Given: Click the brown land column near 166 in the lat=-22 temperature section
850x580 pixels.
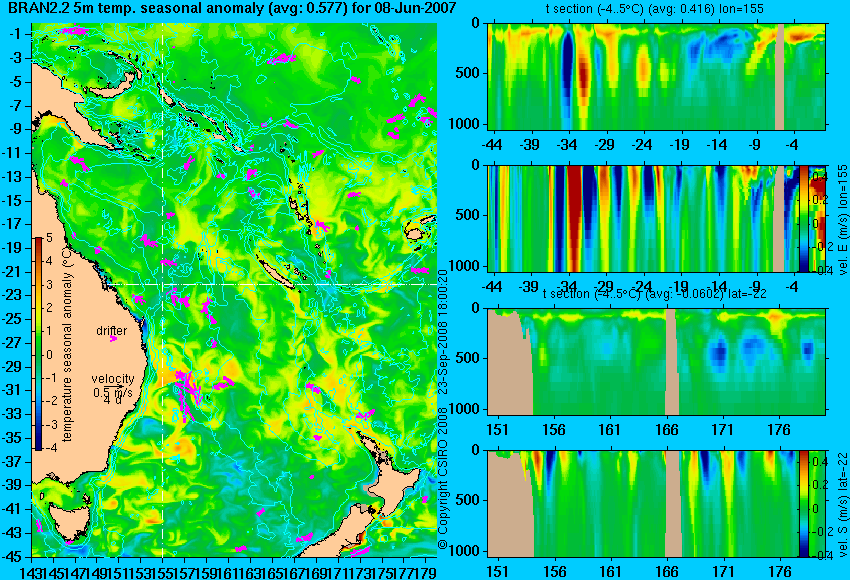Looking at the screenshot, I should click(671, 362).
